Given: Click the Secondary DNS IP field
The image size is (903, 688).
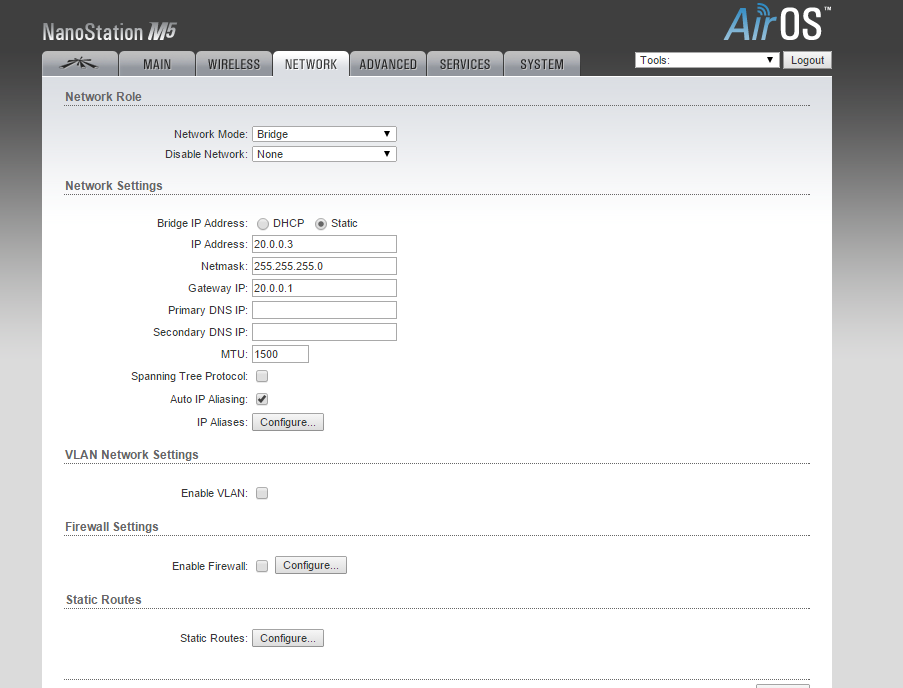Looking at the screenshot, I should tap(324, 332).
